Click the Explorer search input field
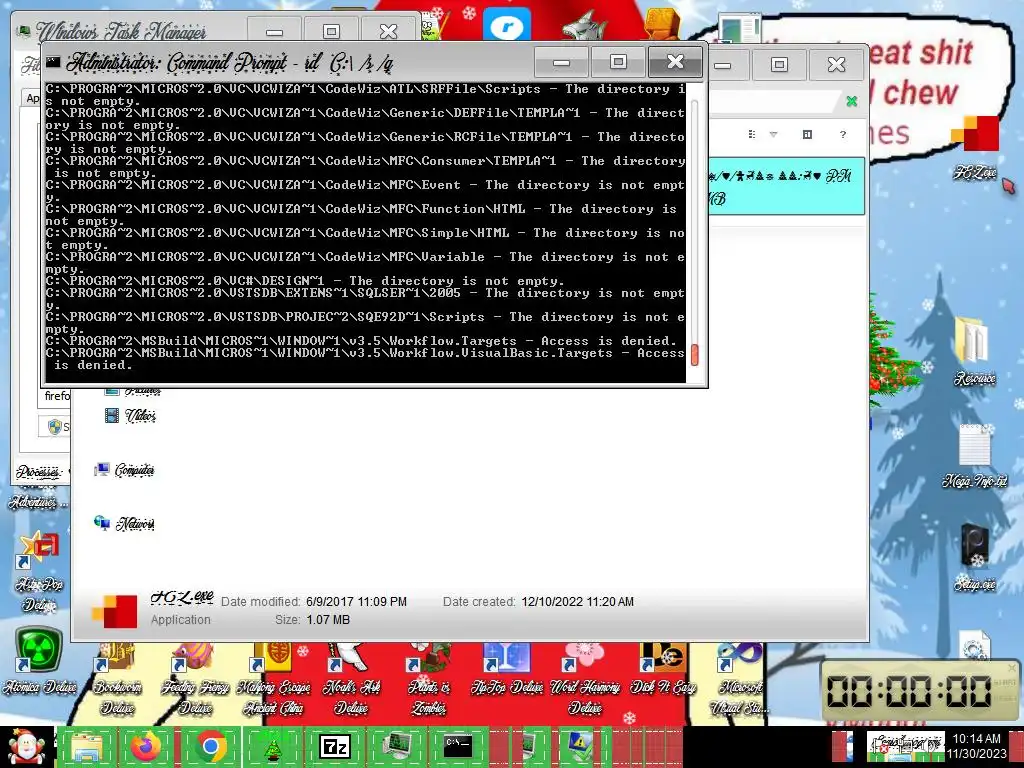The image size is (1024, 768). [x=775, y=101]
